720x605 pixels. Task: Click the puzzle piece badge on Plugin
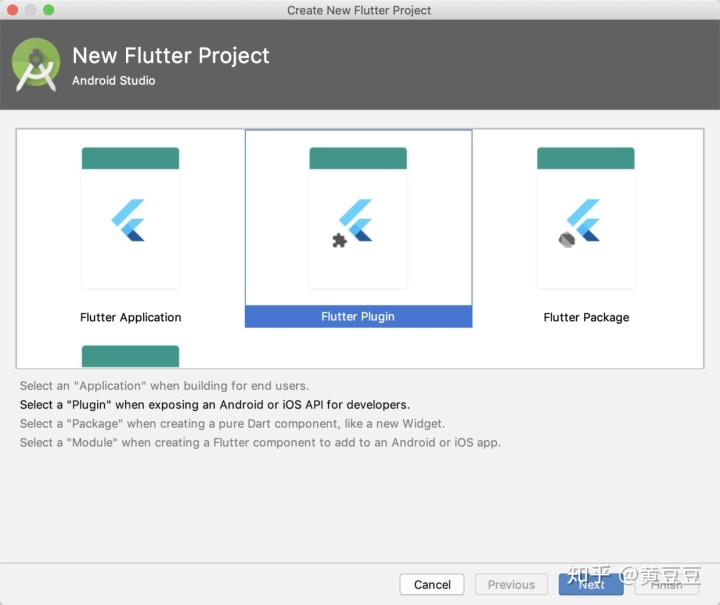[340, 241]
